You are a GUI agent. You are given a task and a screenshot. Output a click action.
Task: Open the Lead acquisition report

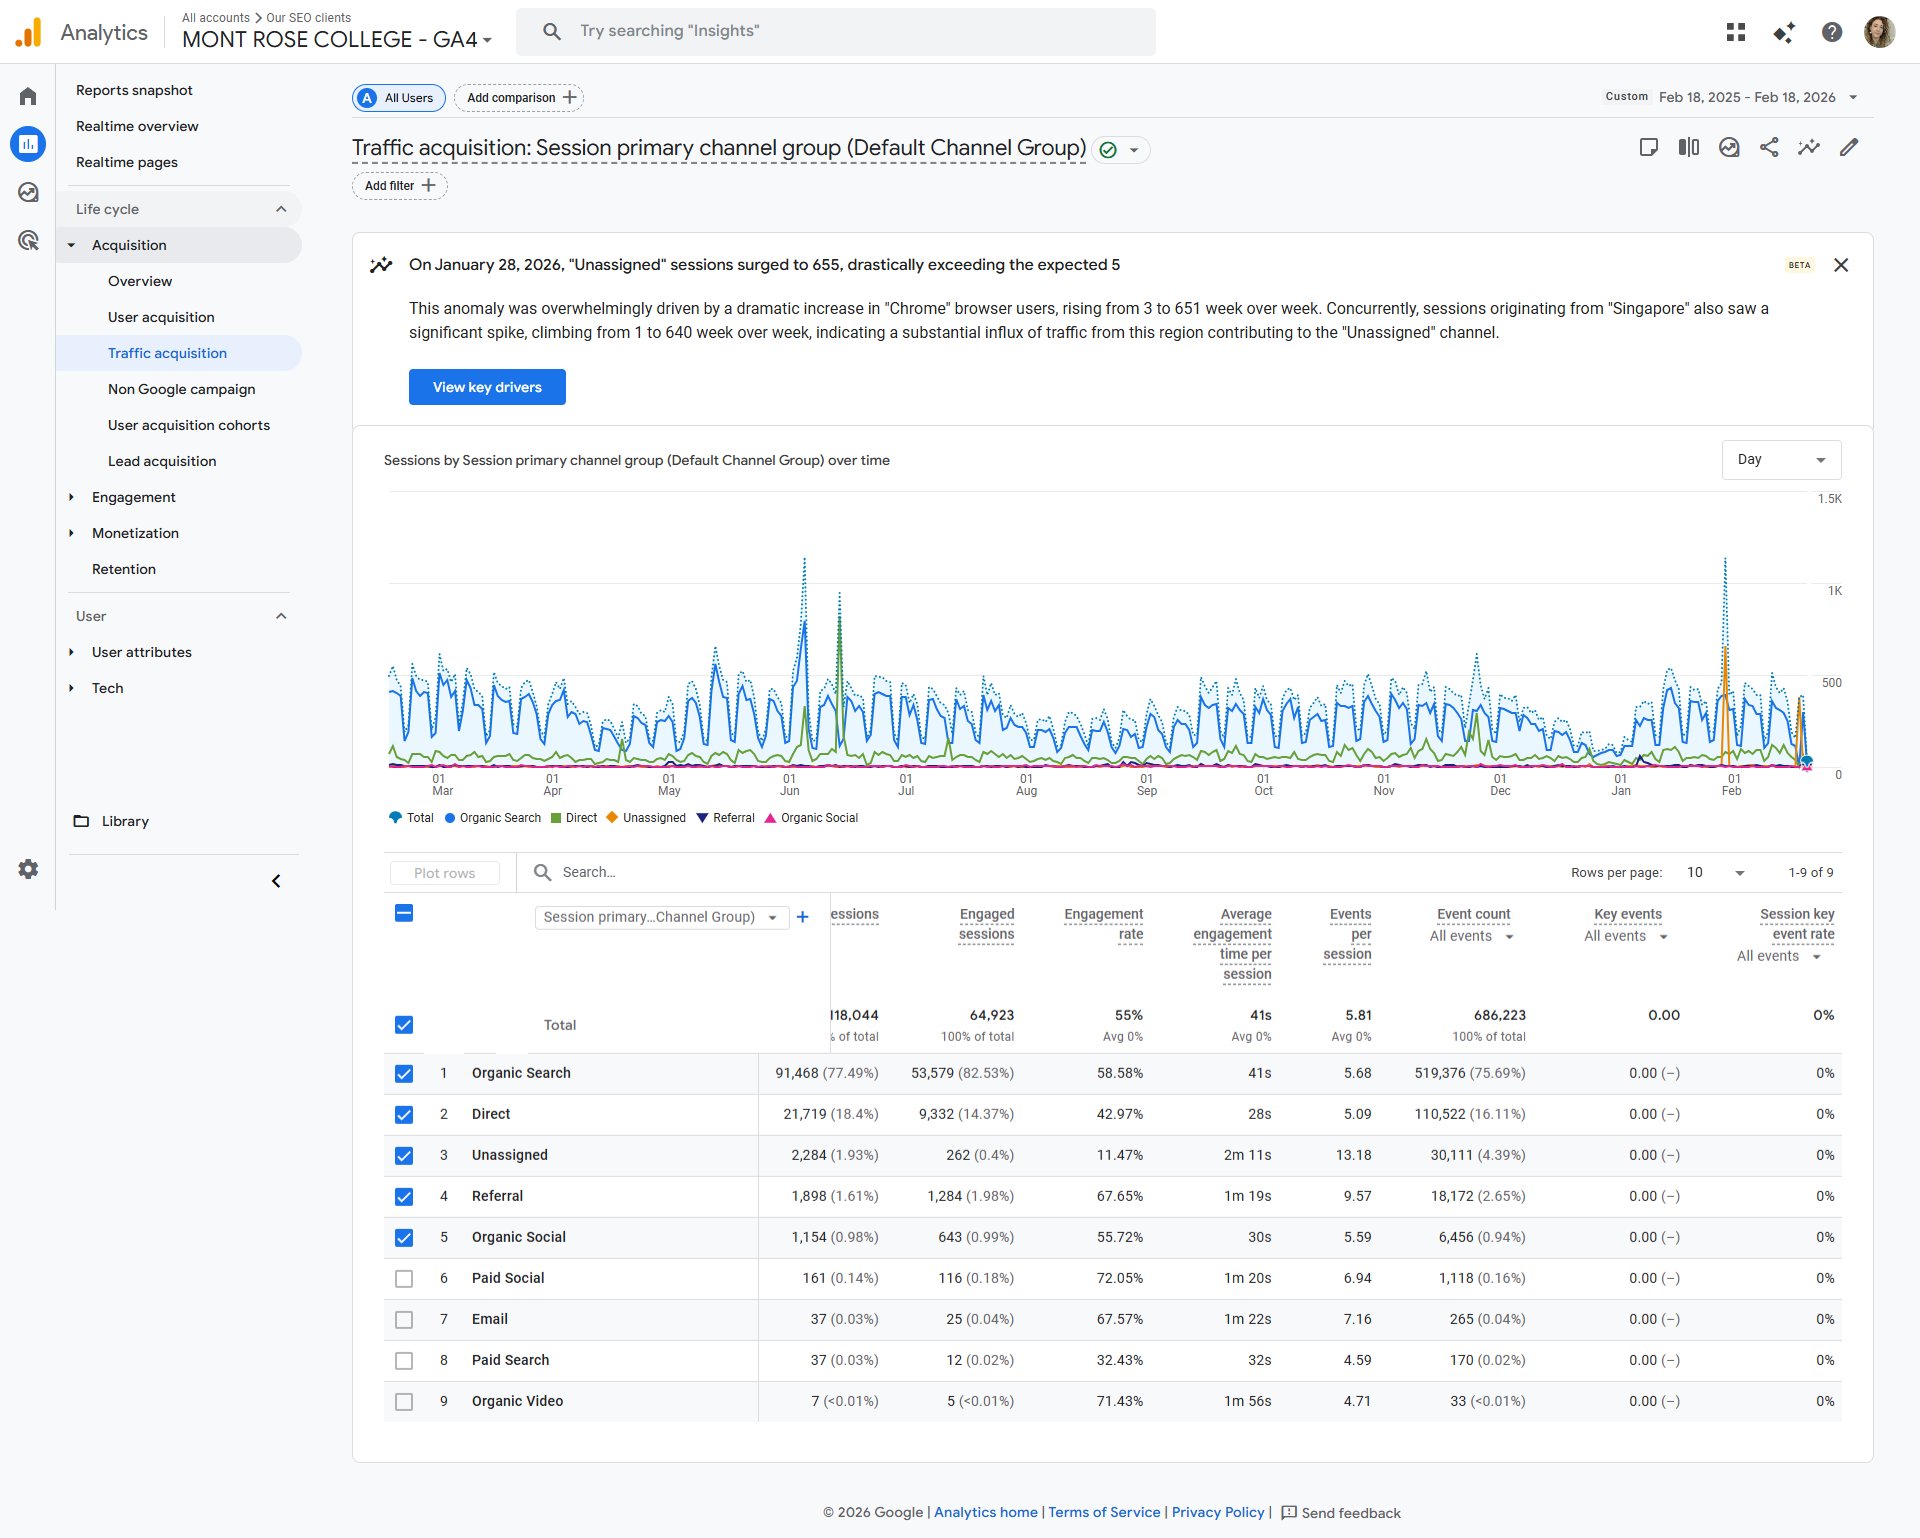[x=162, y=461]
